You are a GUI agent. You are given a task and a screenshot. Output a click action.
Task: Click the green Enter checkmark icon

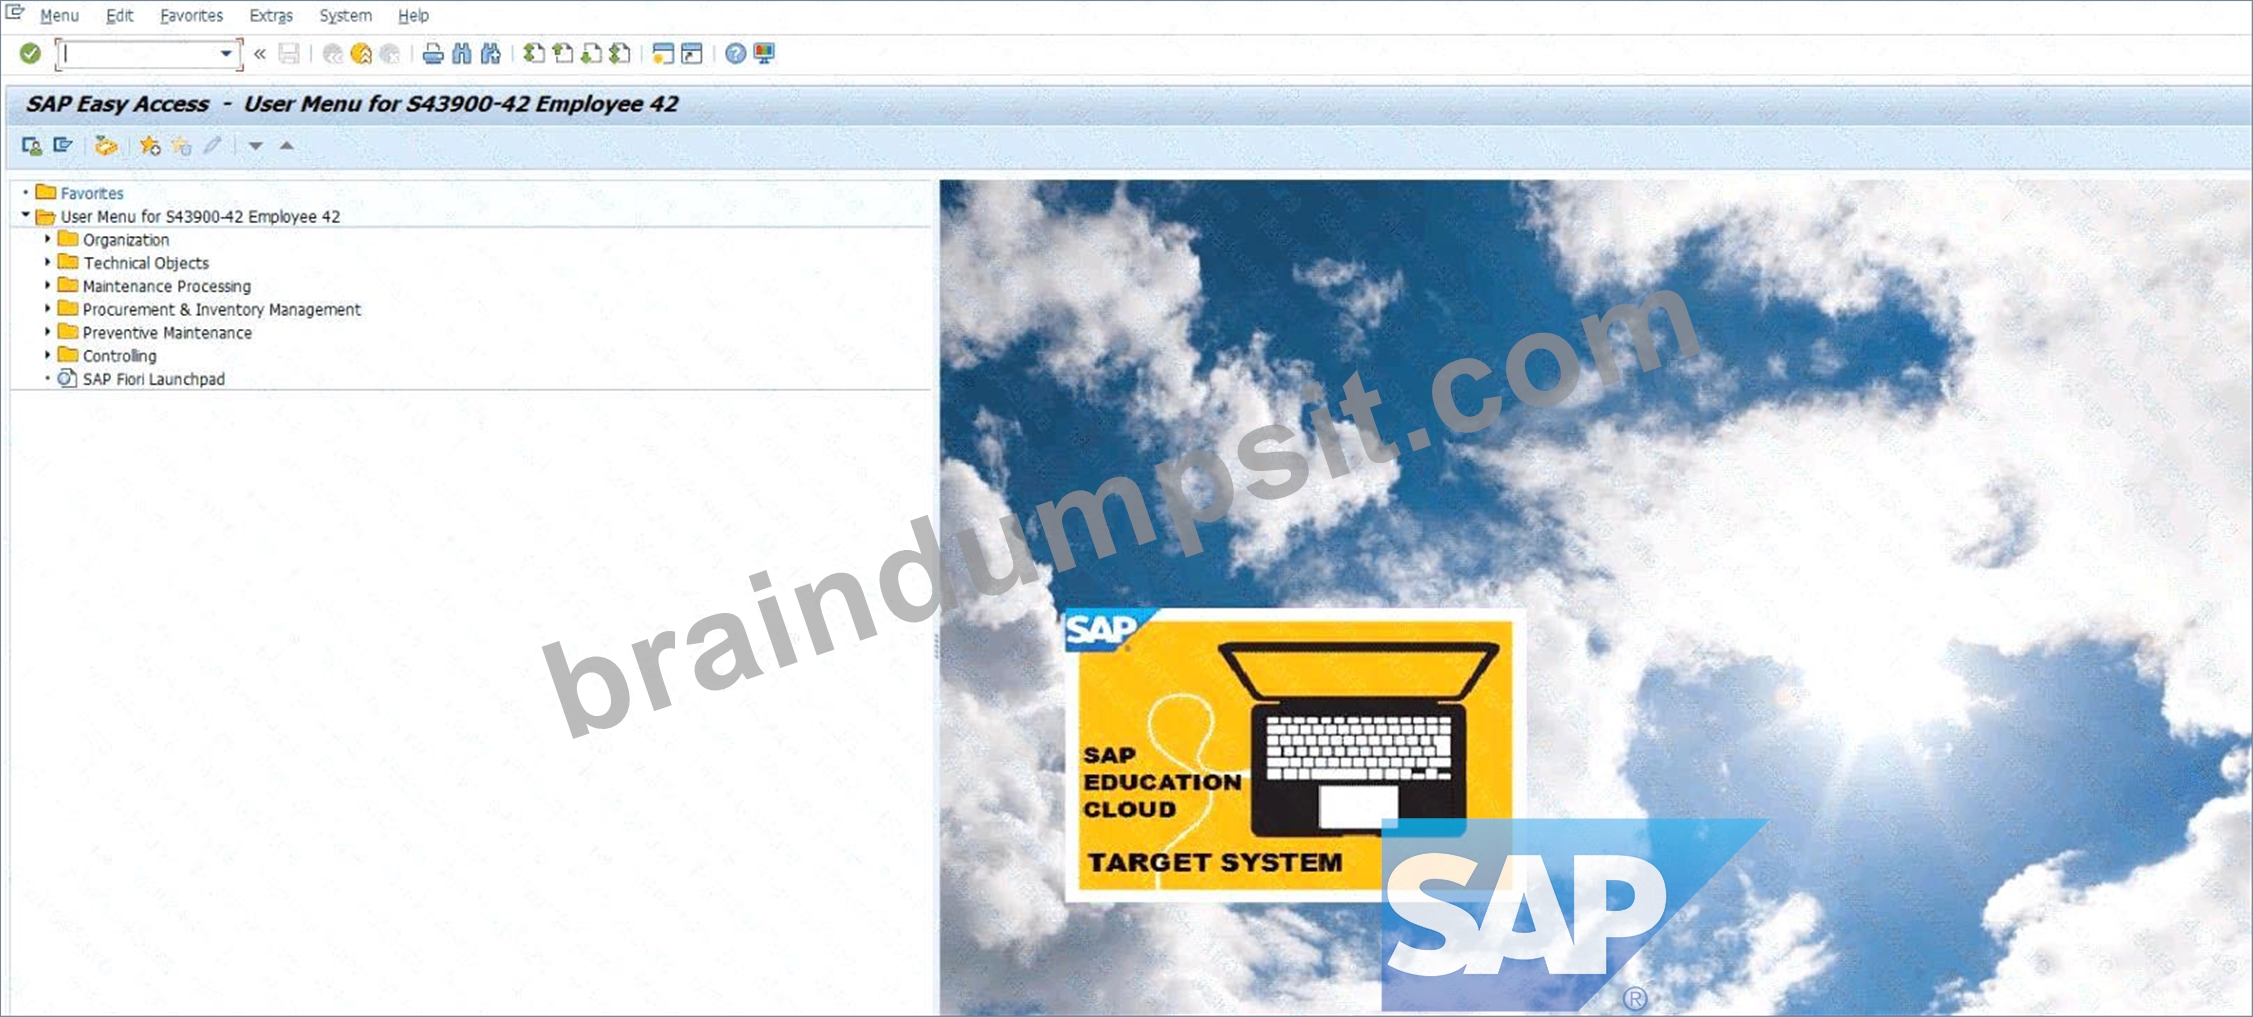[x=30, y=53]
